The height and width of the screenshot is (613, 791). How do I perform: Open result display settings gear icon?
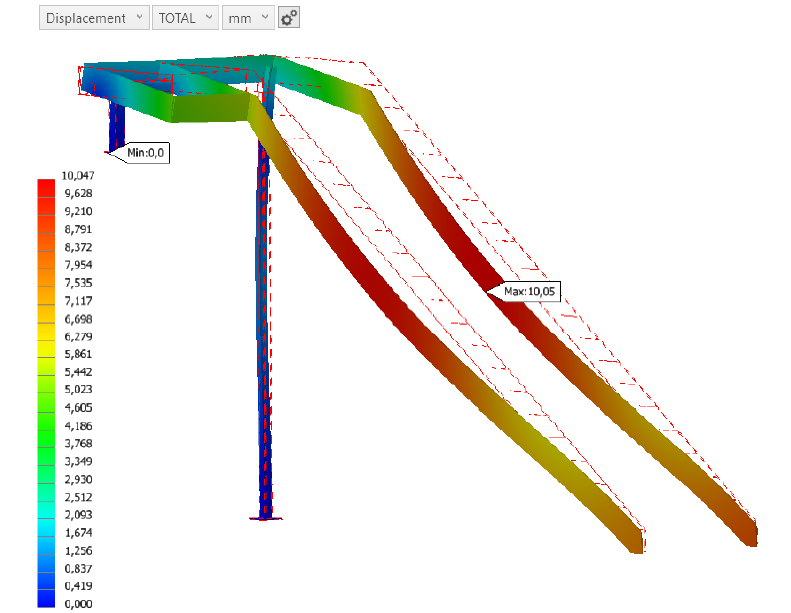[x=289, y=18]
